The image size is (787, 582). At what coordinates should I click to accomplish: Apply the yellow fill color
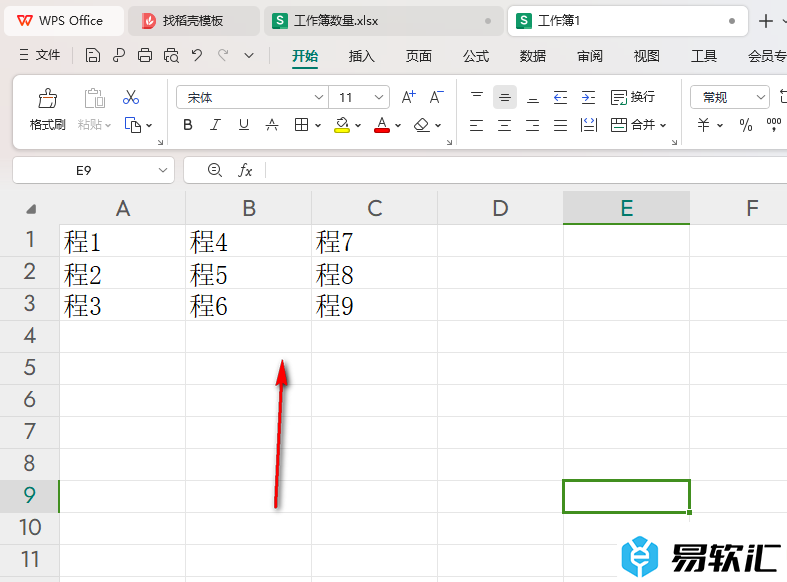342,125
